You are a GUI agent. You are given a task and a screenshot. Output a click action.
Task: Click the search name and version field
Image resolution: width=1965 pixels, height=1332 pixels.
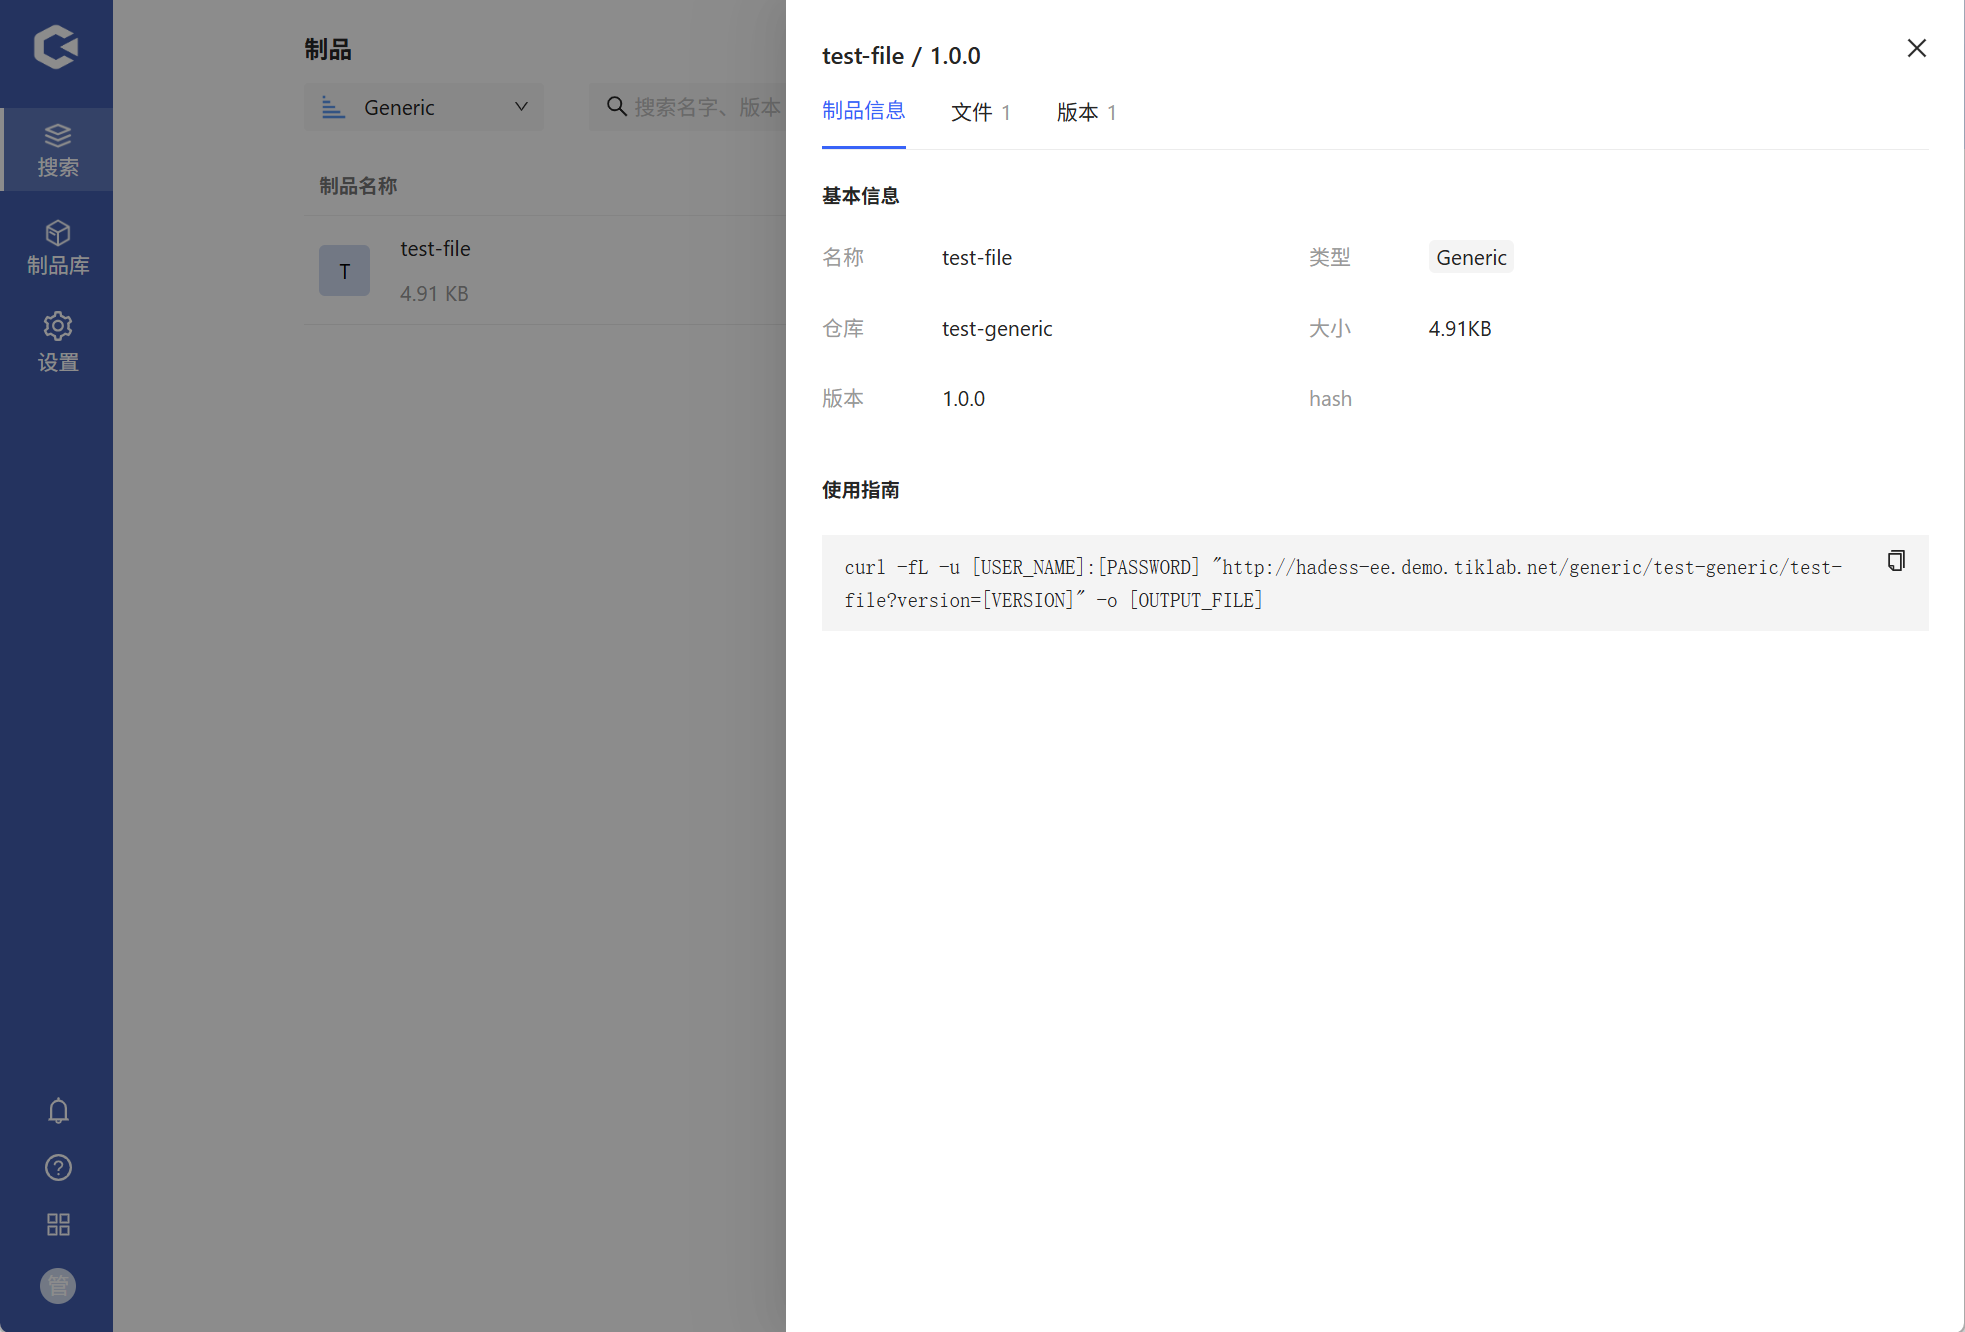pyautogui.click(x=700, y=107)
